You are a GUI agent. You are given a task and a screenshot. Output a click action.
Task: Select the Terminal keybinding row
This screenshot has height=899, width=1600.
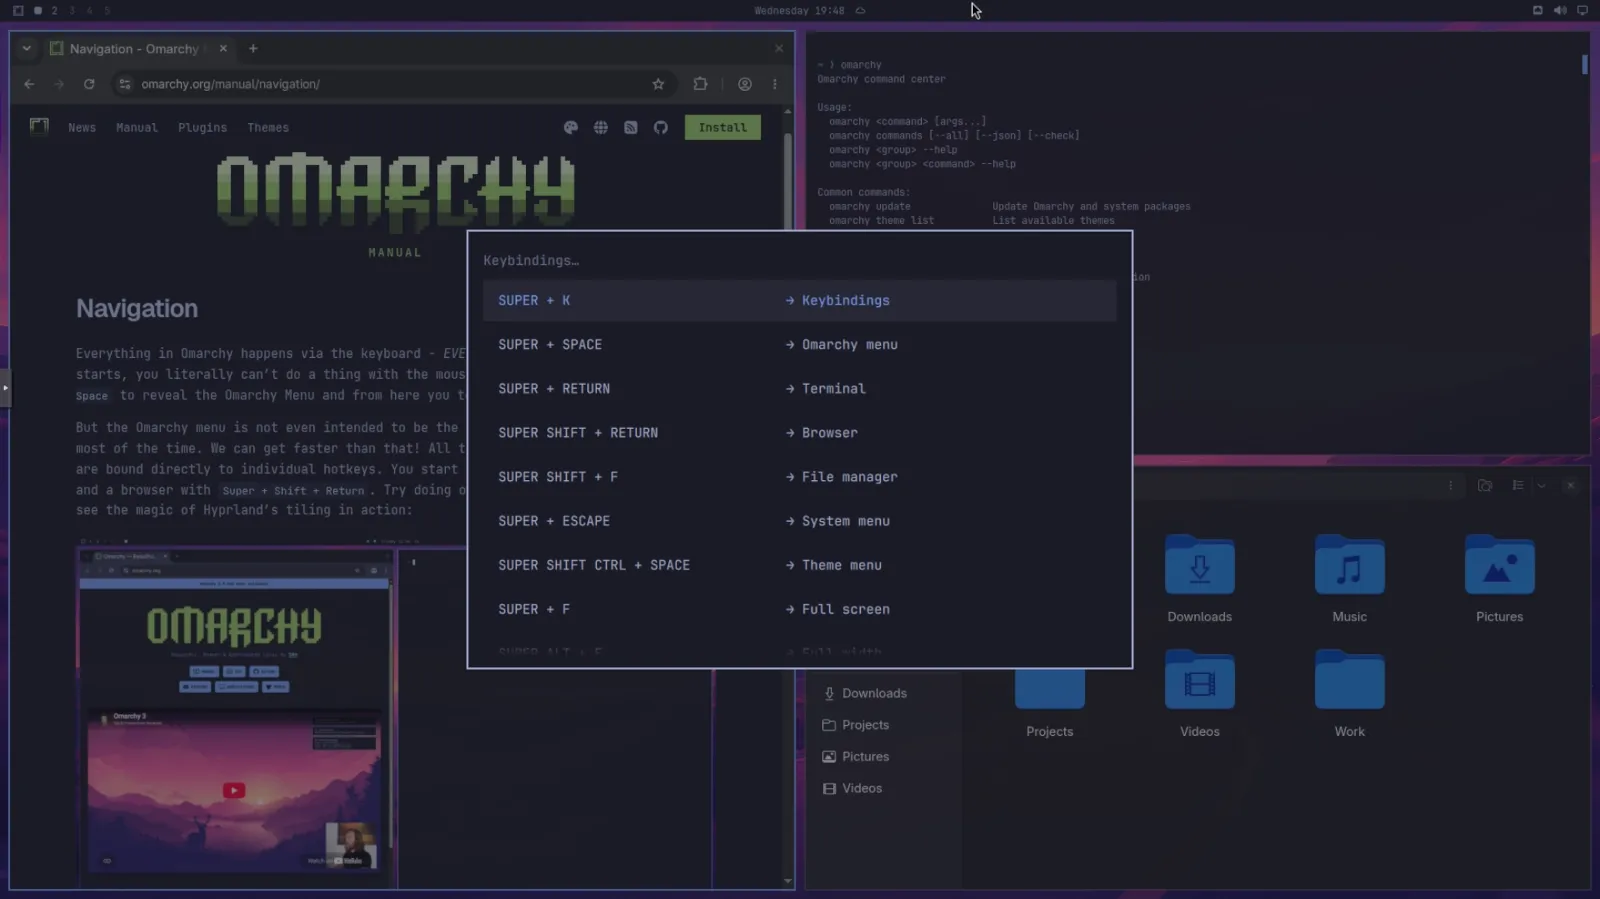tap(799, 388)
